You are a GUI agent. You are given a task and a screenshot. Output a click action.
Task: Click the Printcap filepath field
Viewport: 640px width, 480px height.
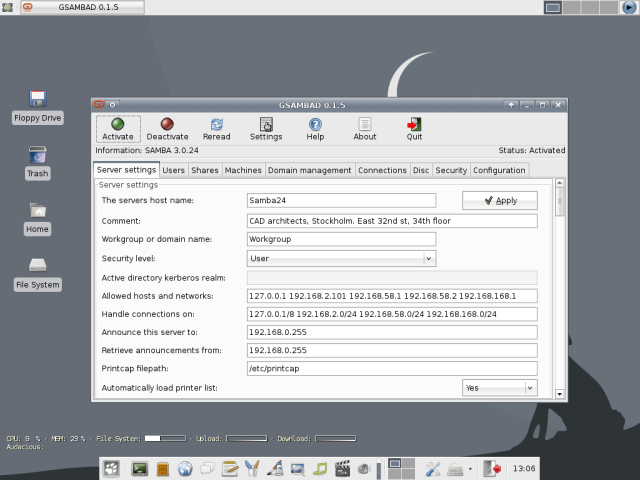point(392,368)
